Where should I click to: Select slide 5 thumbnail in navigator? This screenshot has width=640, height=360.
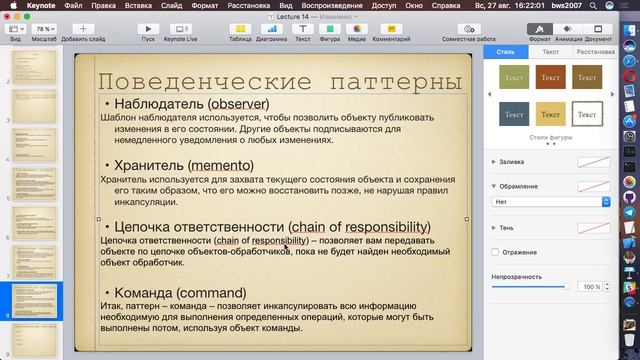(34, 184)
